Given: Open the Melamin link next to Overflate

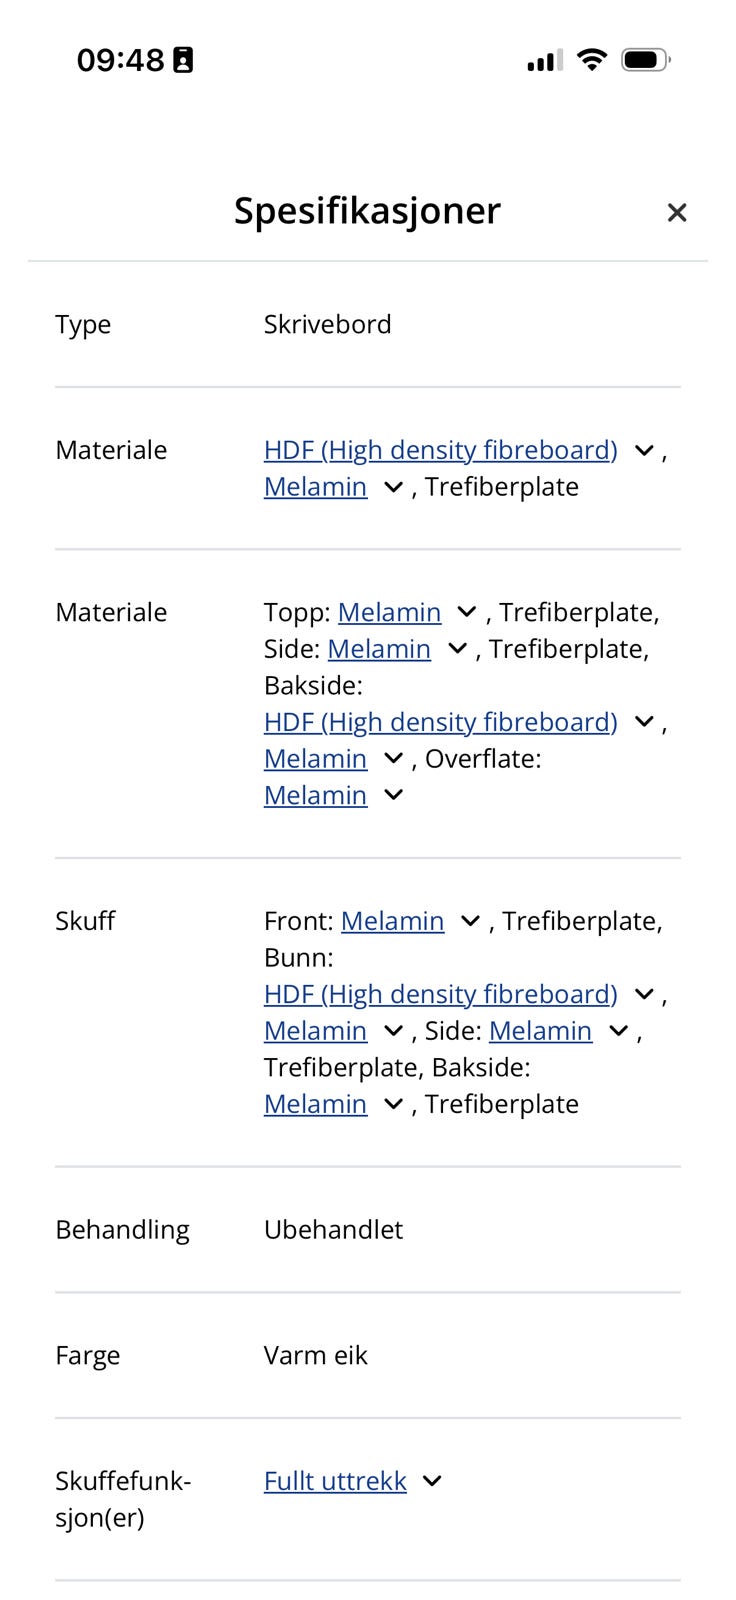Looking at the screenshot, I should pyautogui.click(x=315, y=795).
